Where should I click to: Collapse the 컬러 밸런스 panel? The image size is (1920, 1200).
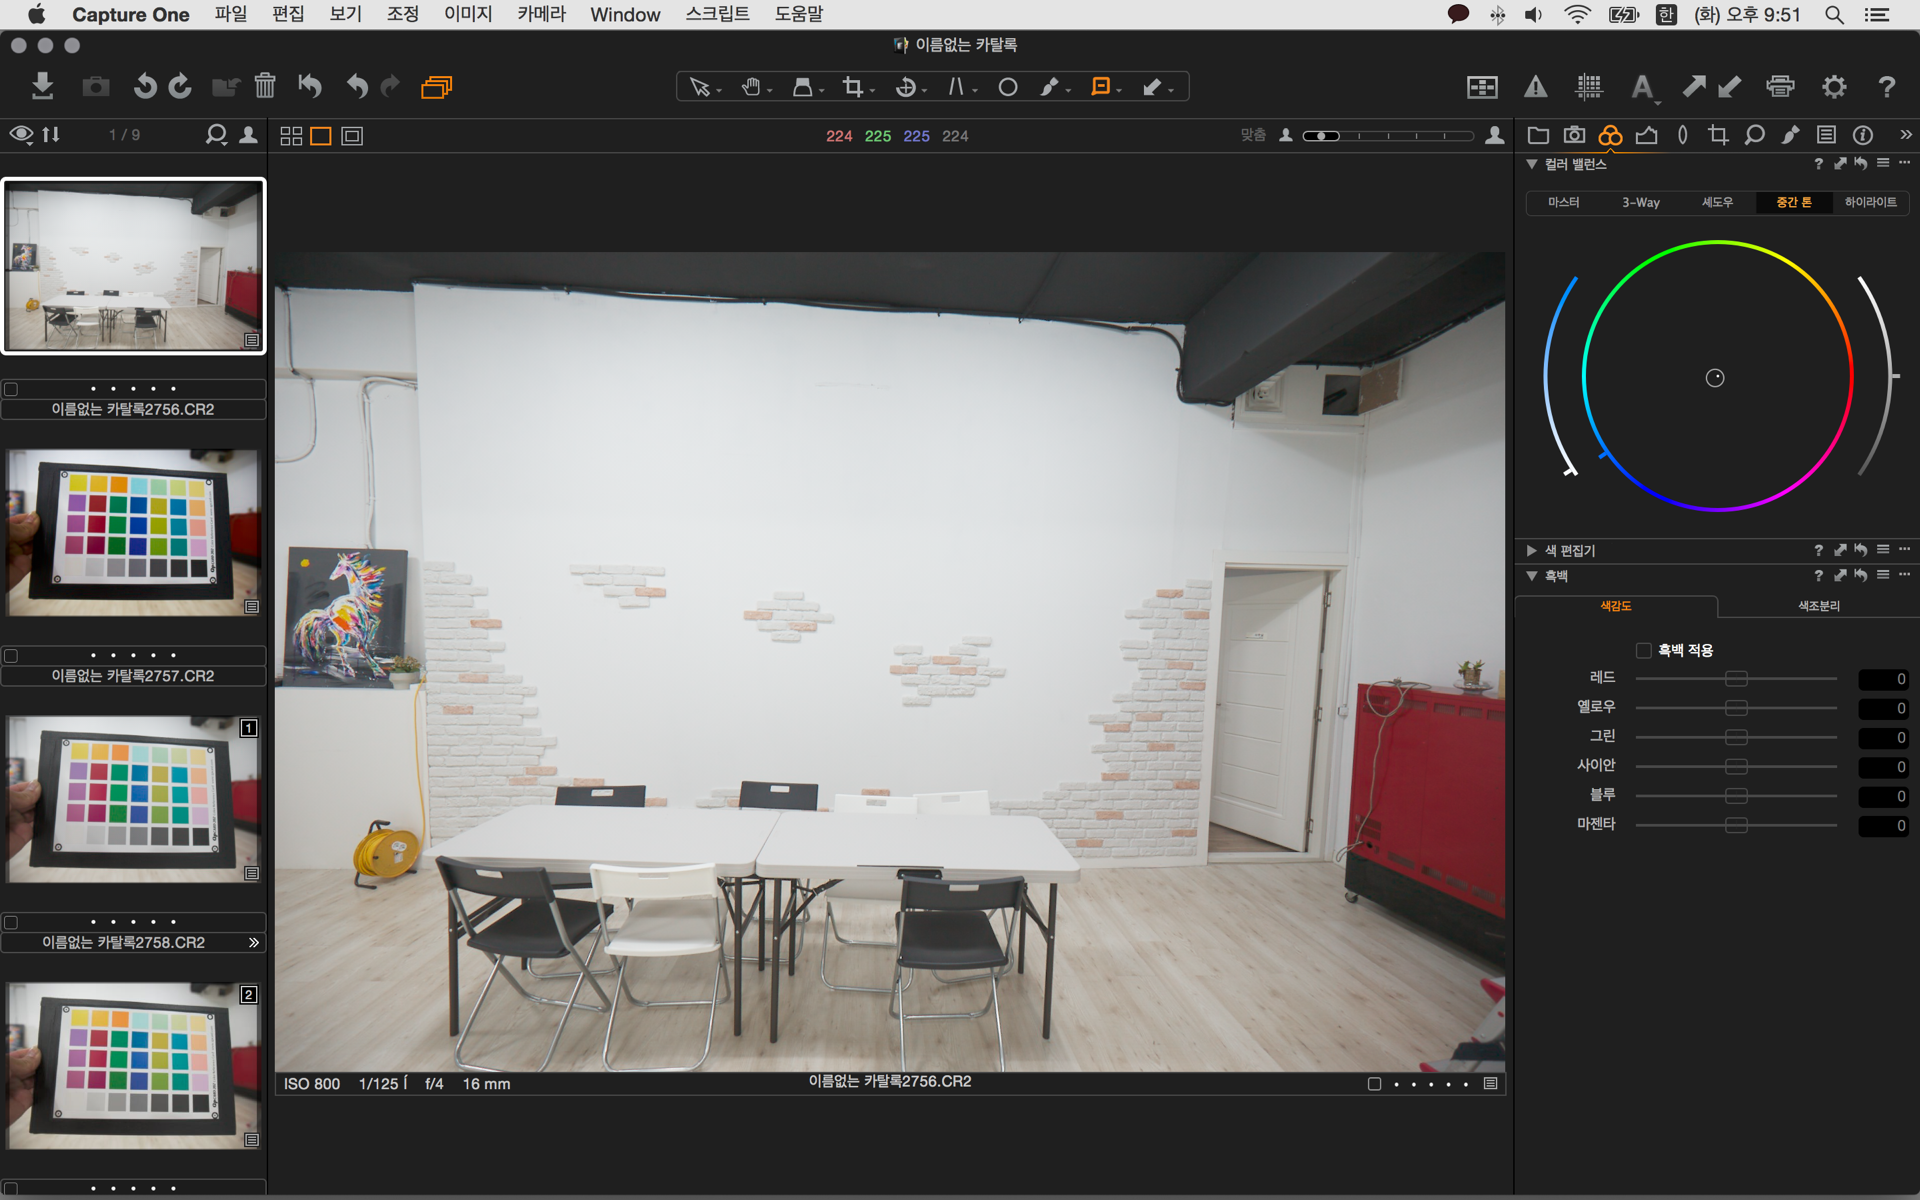[1531, 164]
